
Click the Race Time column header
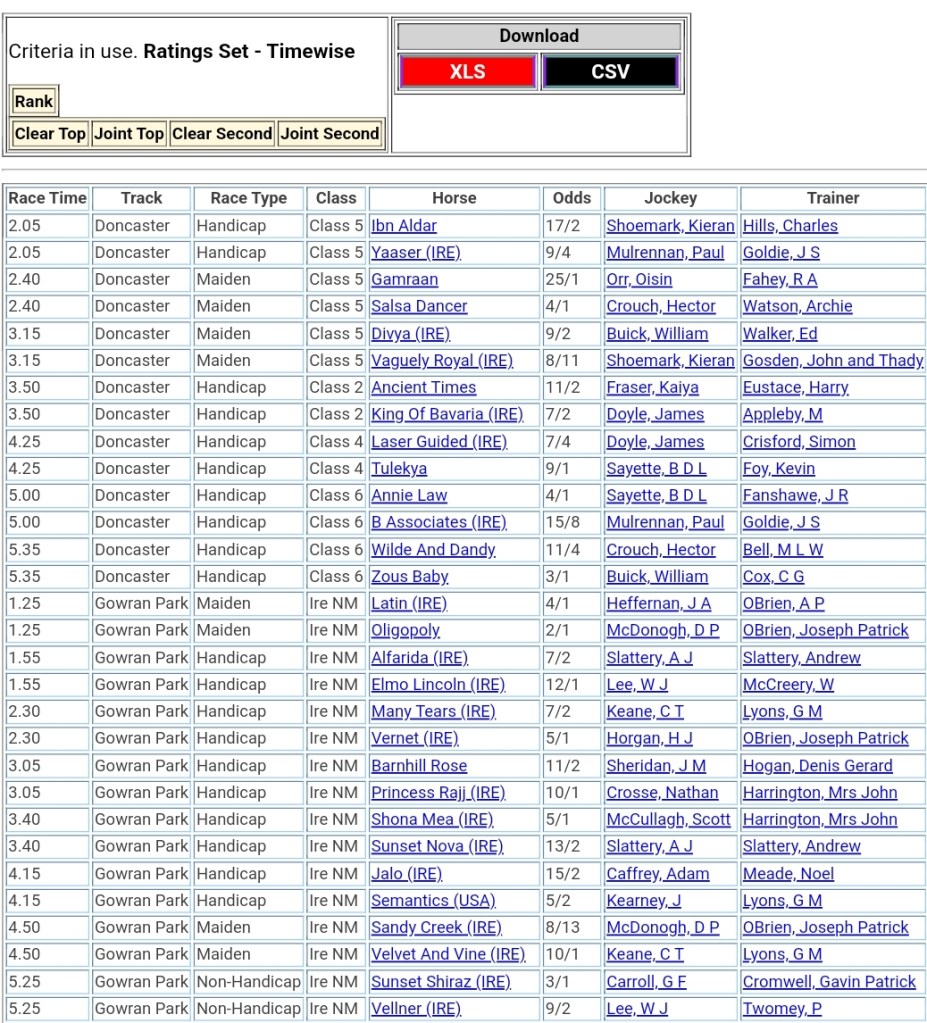47,198
